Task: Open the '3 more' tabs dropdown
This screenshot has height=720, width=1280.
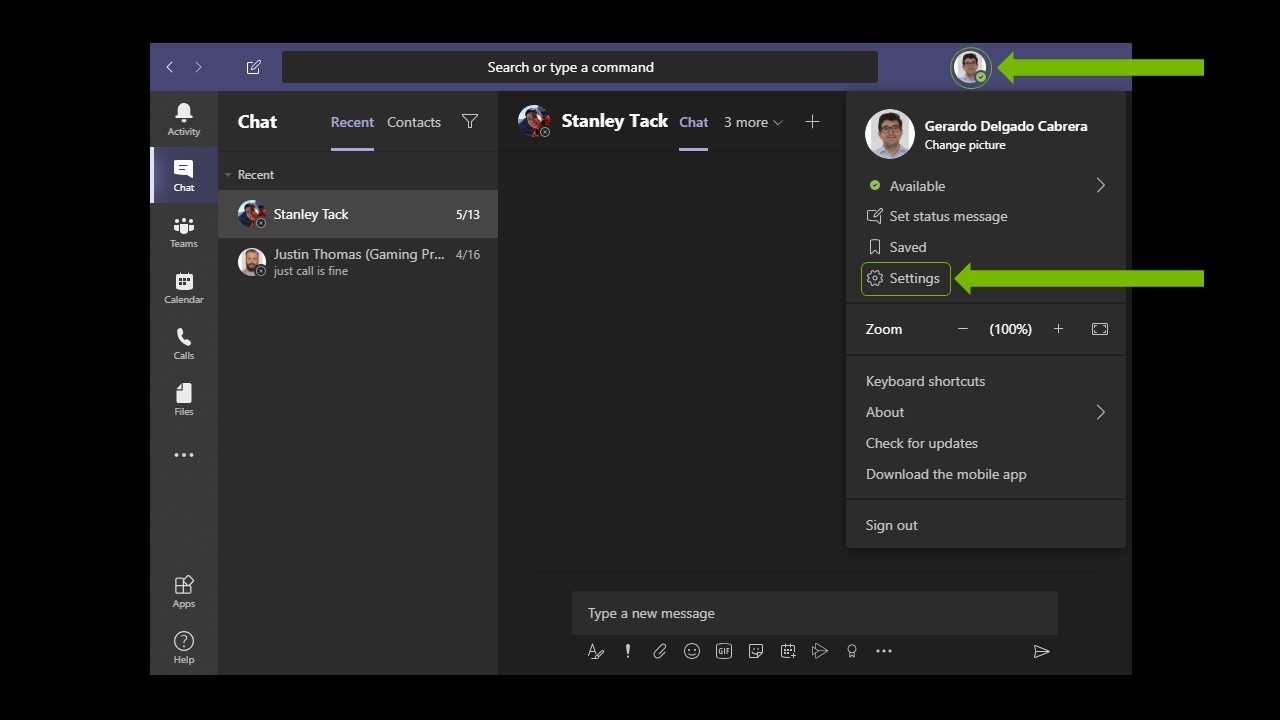Action: point(753,122)
